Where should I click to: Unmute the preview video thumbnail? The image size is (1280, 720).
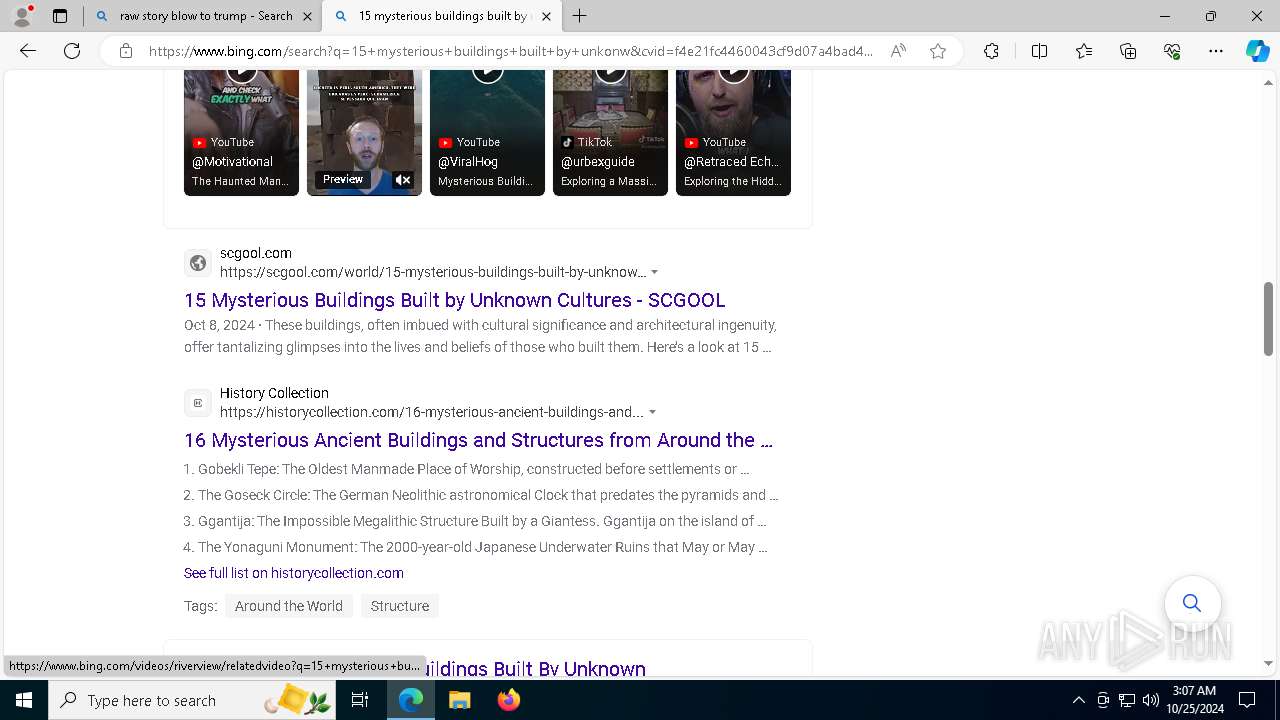pyautogui.click(x=403, y=180)
